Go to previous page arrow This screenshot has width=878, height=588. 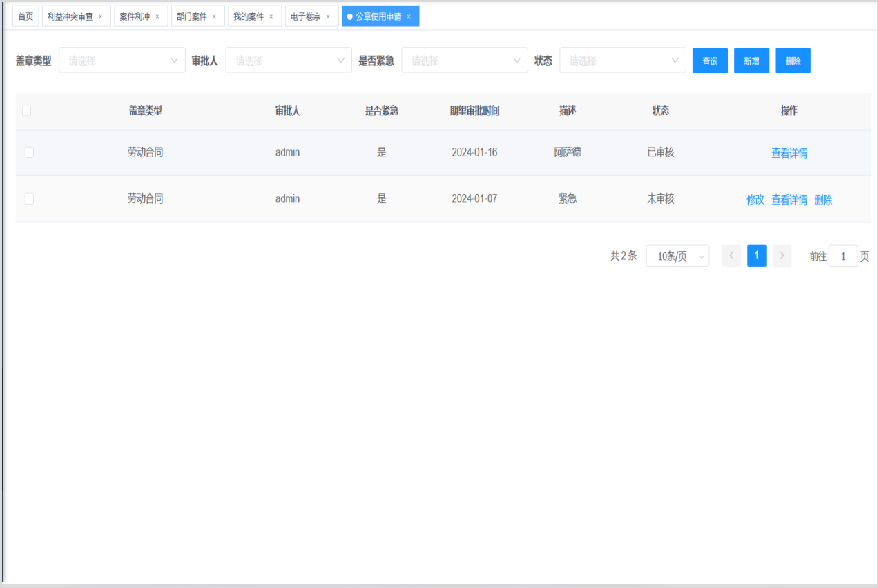pyautogui.click(x=731, y=256)
